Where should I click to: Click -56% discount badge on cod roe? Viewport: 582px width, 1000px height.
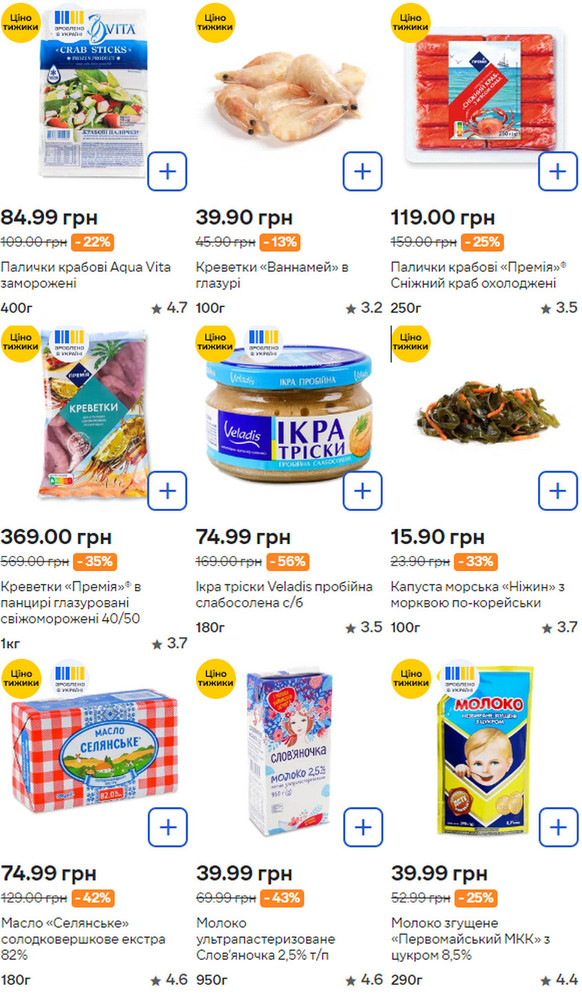tap(287, 562)
